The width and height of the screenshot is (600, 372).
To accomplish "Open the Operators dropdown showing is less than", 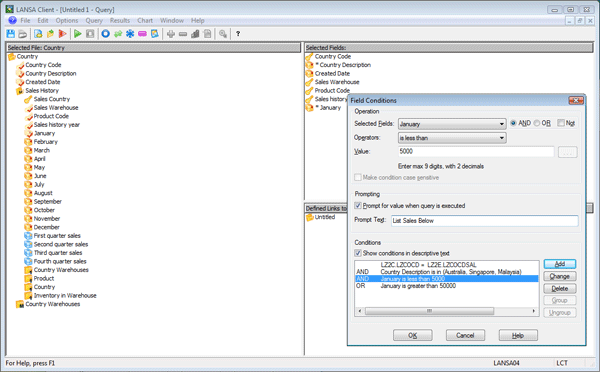I will point(452,138).
